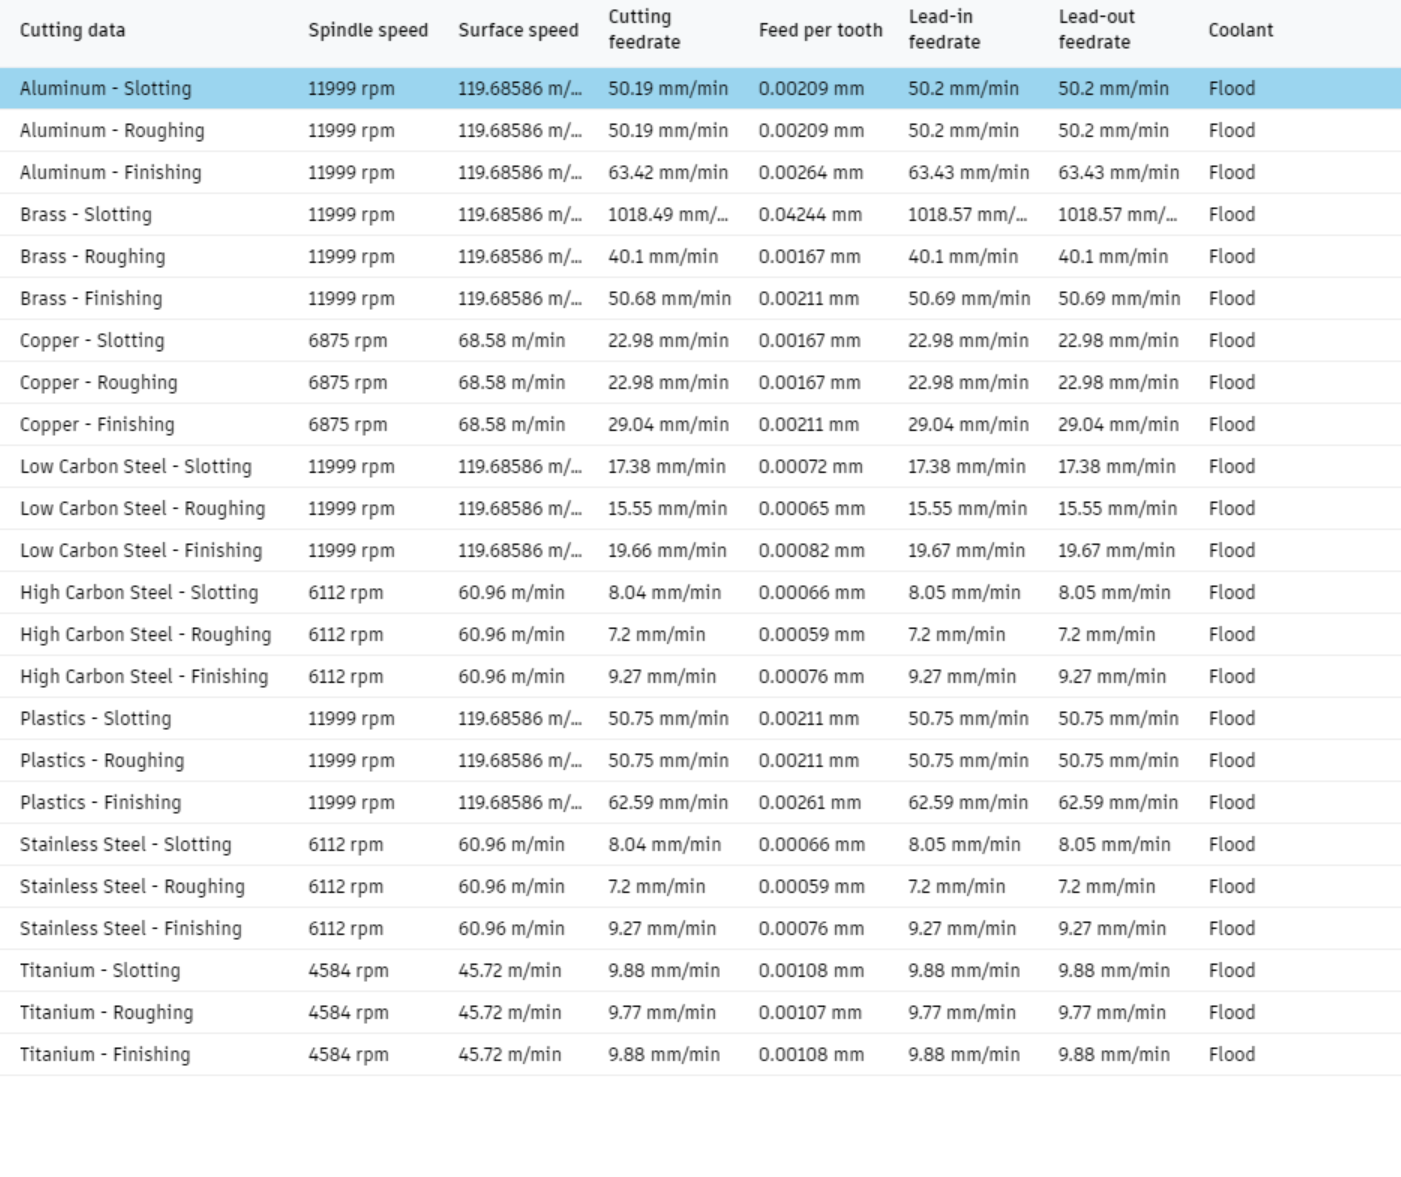The width and height of the screenshot is (1401, 1177).
Task: Pick Stainless Steel - Roughing row
Action: click(700, 886)
